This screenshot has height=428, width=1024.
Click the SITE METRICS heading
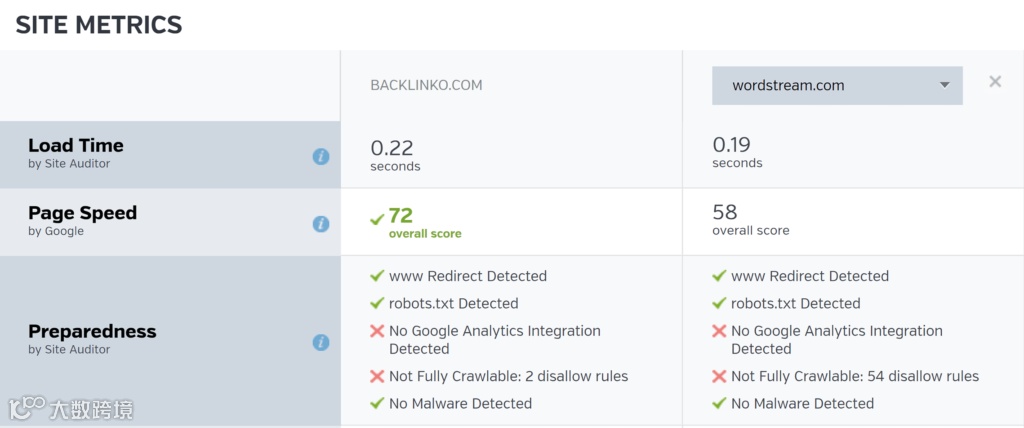pos(99,25)
